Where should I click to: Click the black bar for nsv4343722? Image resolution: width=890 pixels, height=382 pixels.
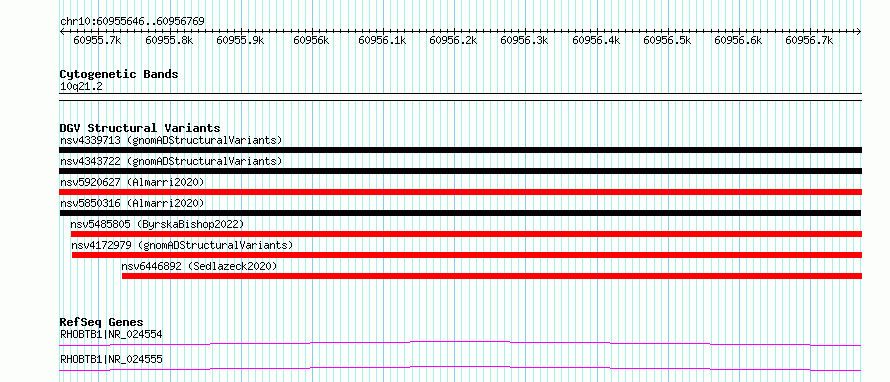click(x=460, y=171)
